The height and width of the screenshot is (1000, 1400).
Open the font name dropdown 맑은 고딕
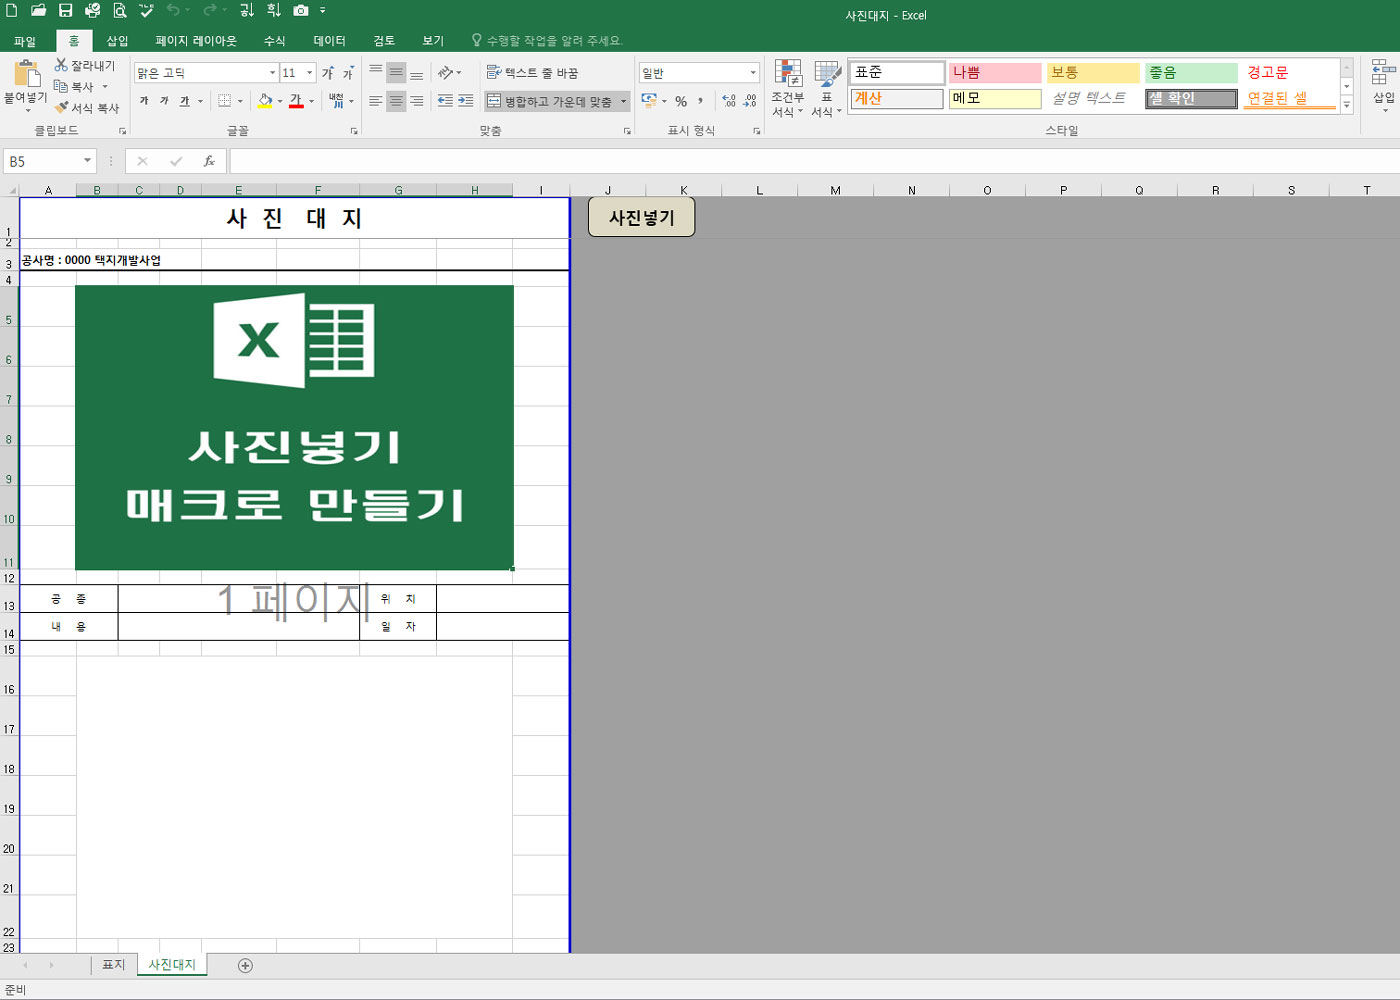[272, 73]
